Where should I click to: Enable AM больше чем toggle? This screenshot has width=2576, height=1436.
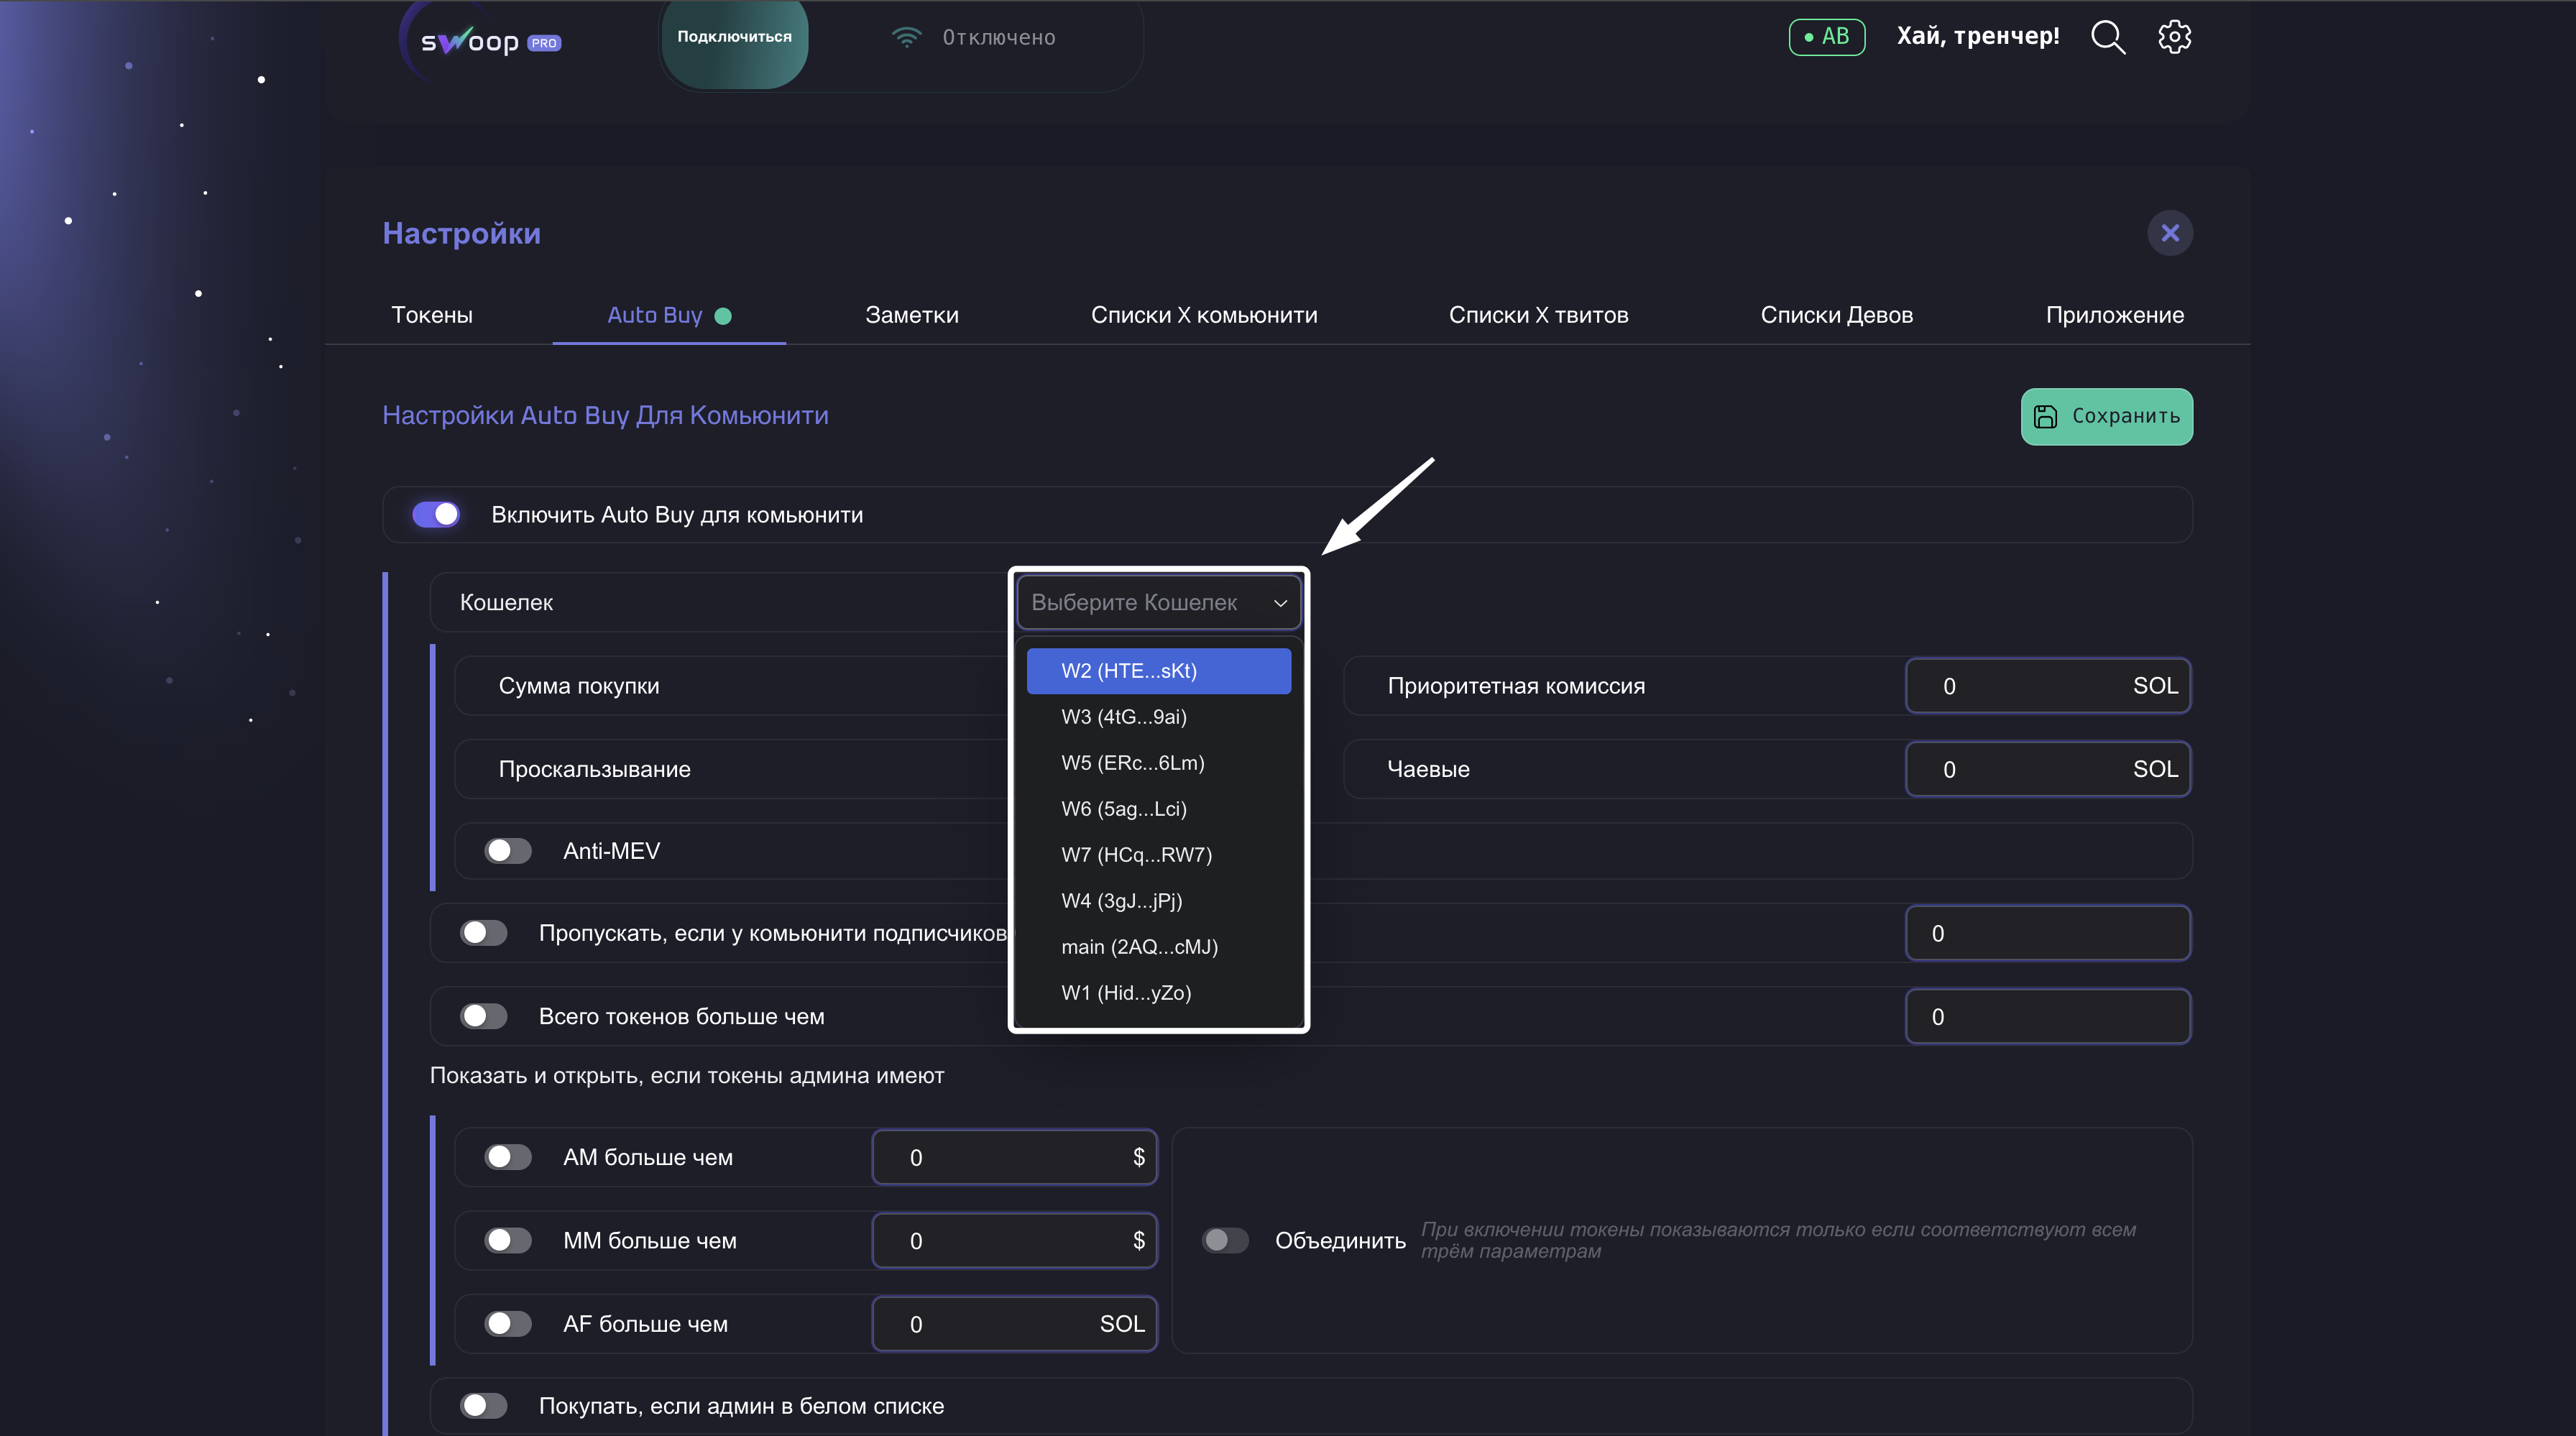point(508,1157)
